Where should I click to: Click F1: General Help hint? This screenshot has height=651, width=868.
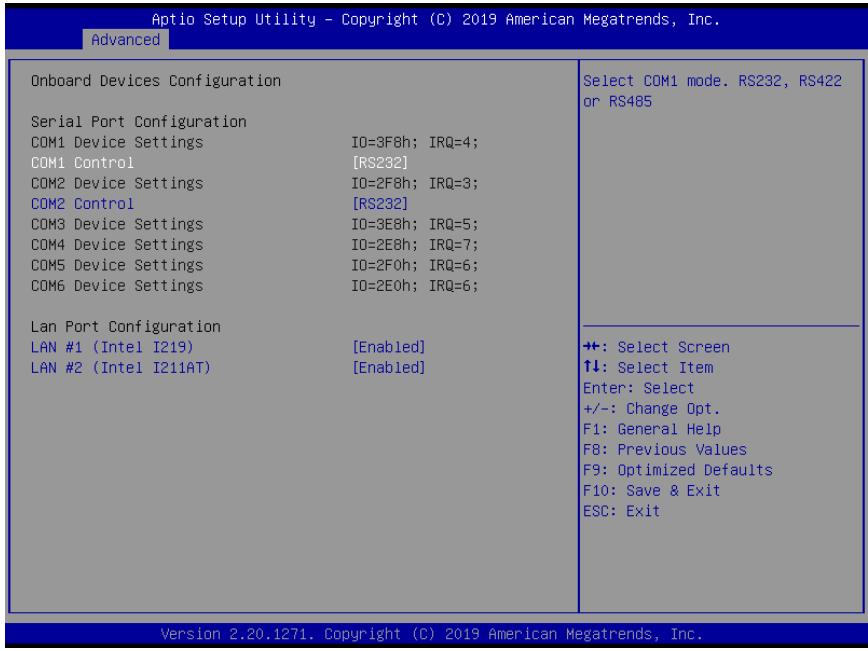(x=652, y=429)
